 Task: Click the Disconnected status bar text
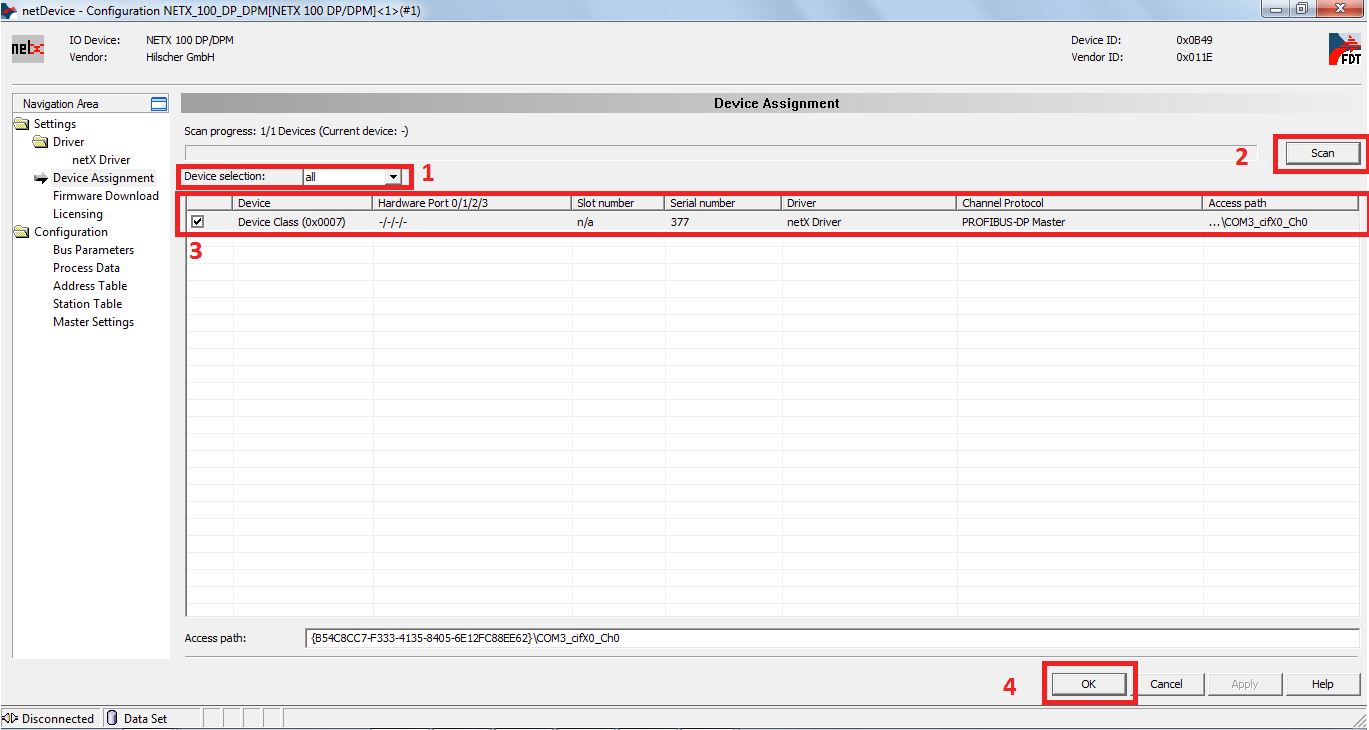[x=58, y=718]
